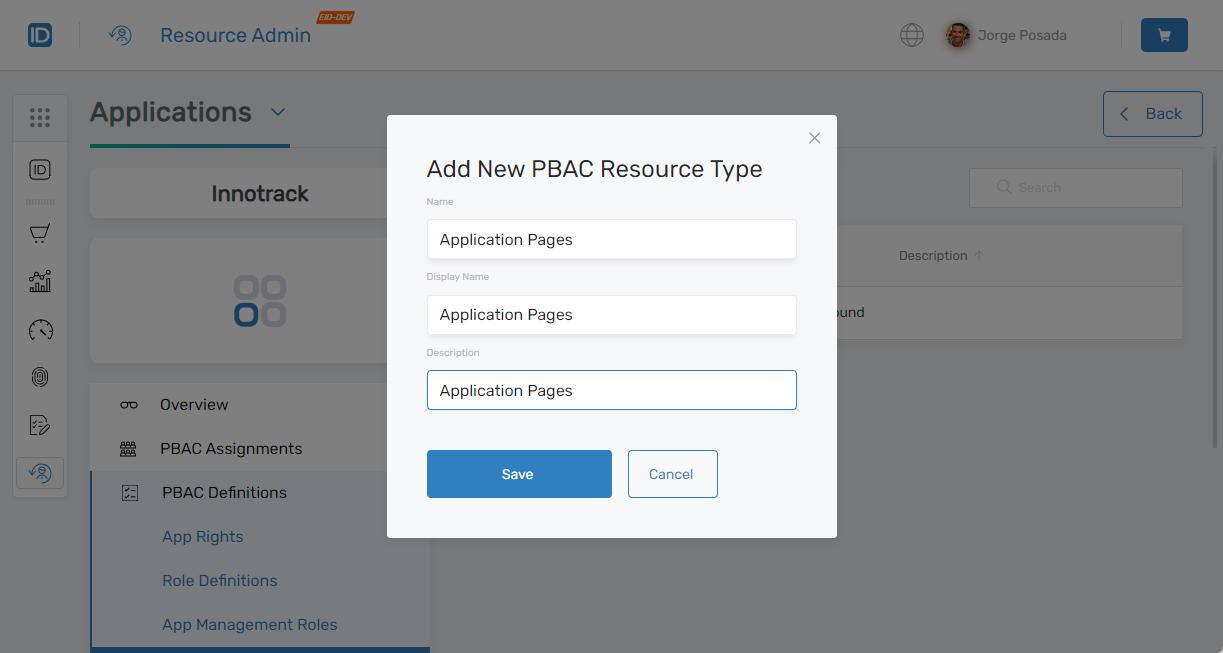Click the document edit icon in the sidebar
Screen dimensions: 1223x653
pyautogui.click(x=40, y=424)
